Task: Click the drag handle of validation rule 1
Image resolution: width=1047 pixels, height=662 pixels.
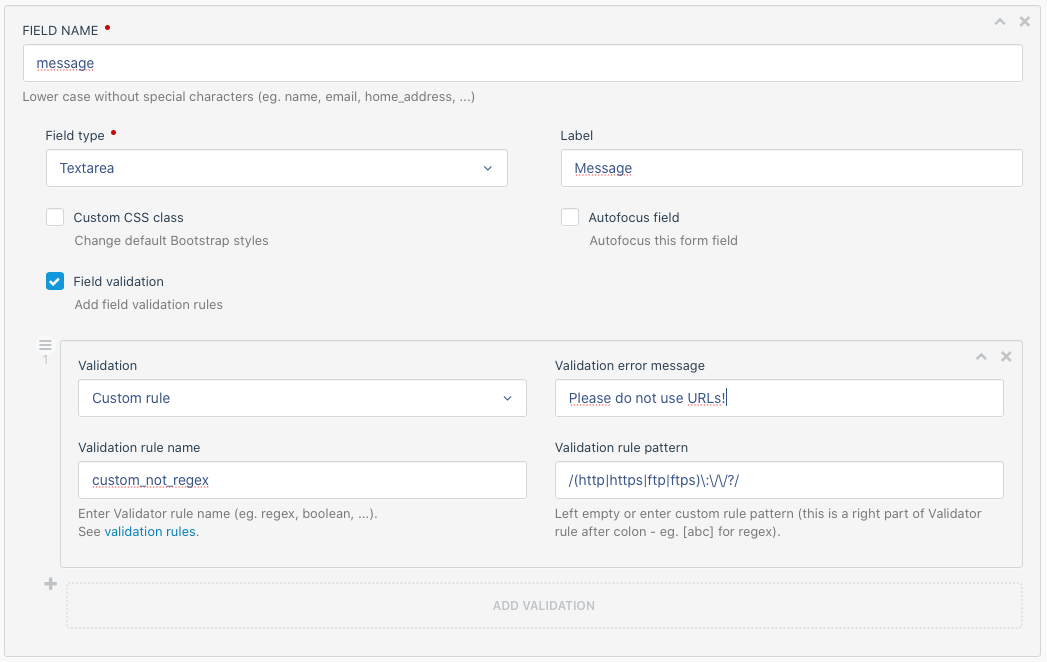Action: [45, 345]
